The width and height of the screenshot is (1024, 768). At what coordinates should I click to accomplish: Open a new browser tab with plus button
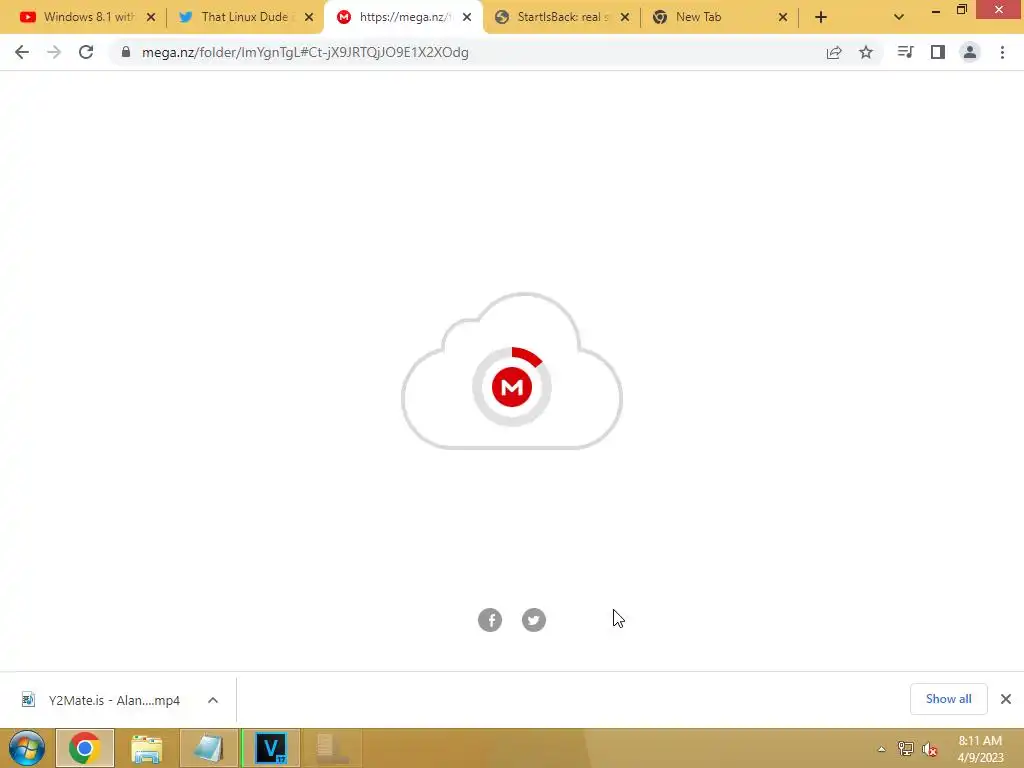[821, 18]
